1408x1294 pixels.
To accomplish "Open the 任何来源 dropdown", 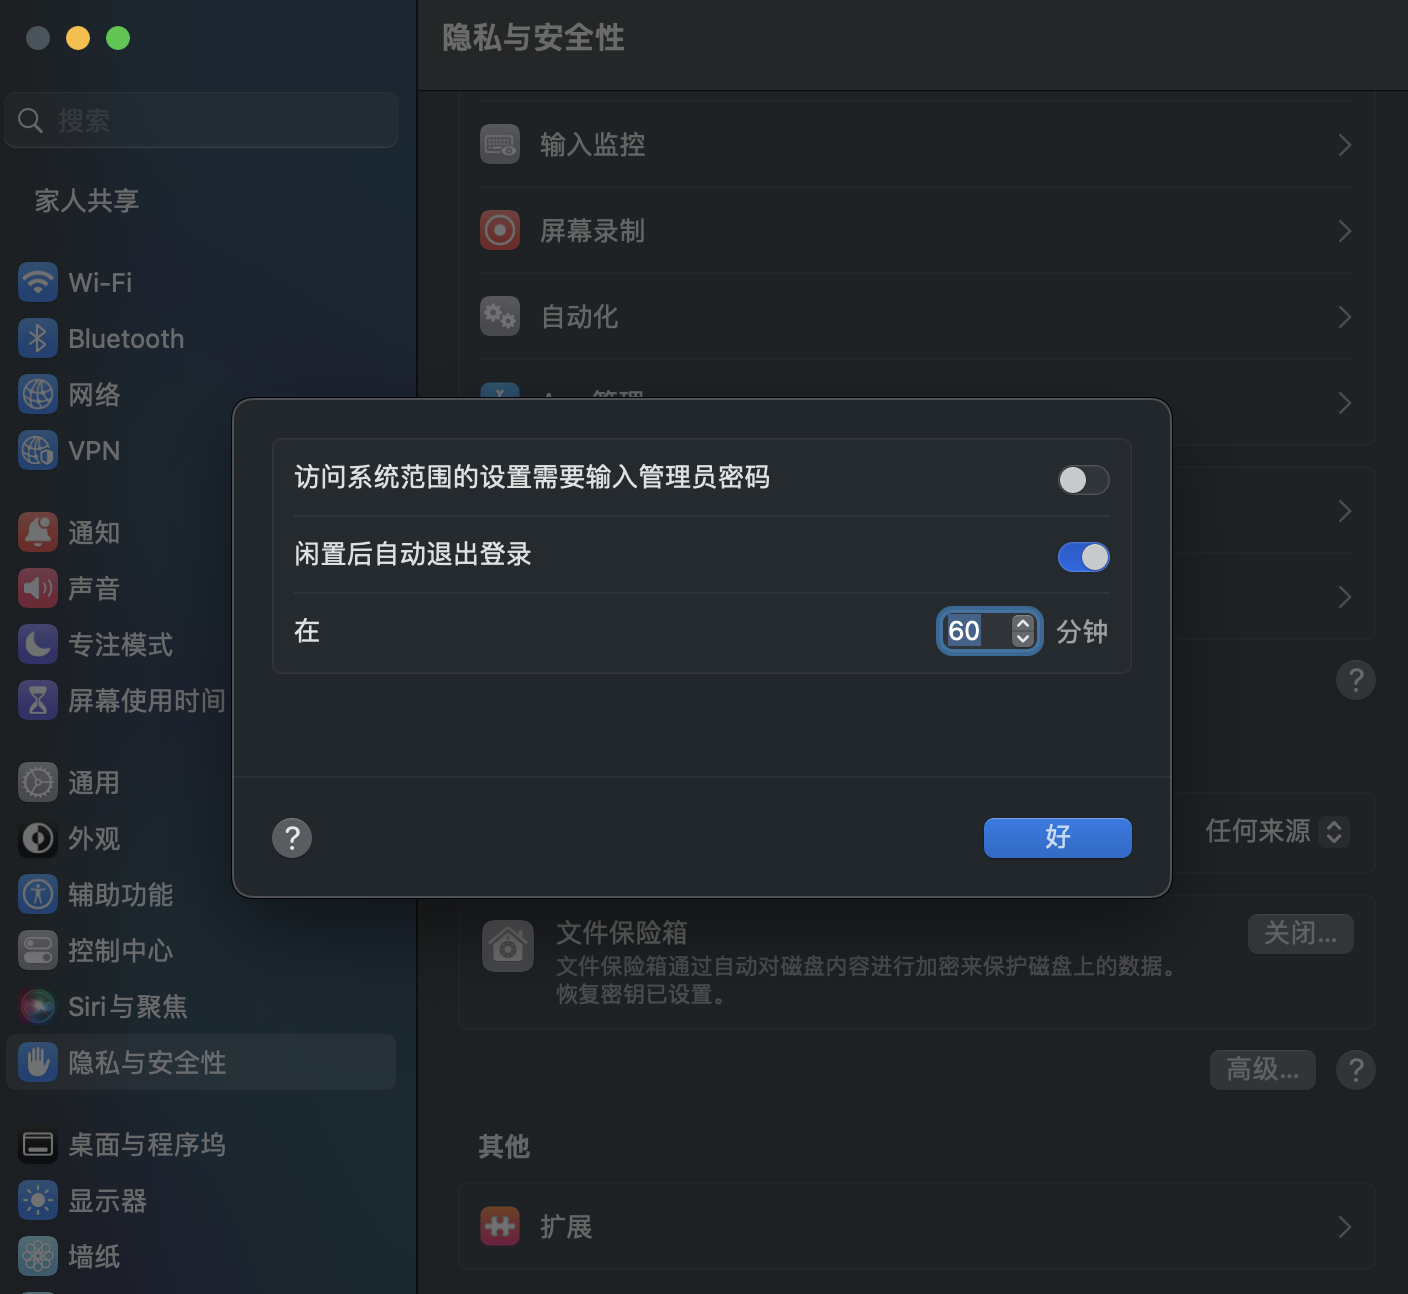I will click(x=1278, y=831).
